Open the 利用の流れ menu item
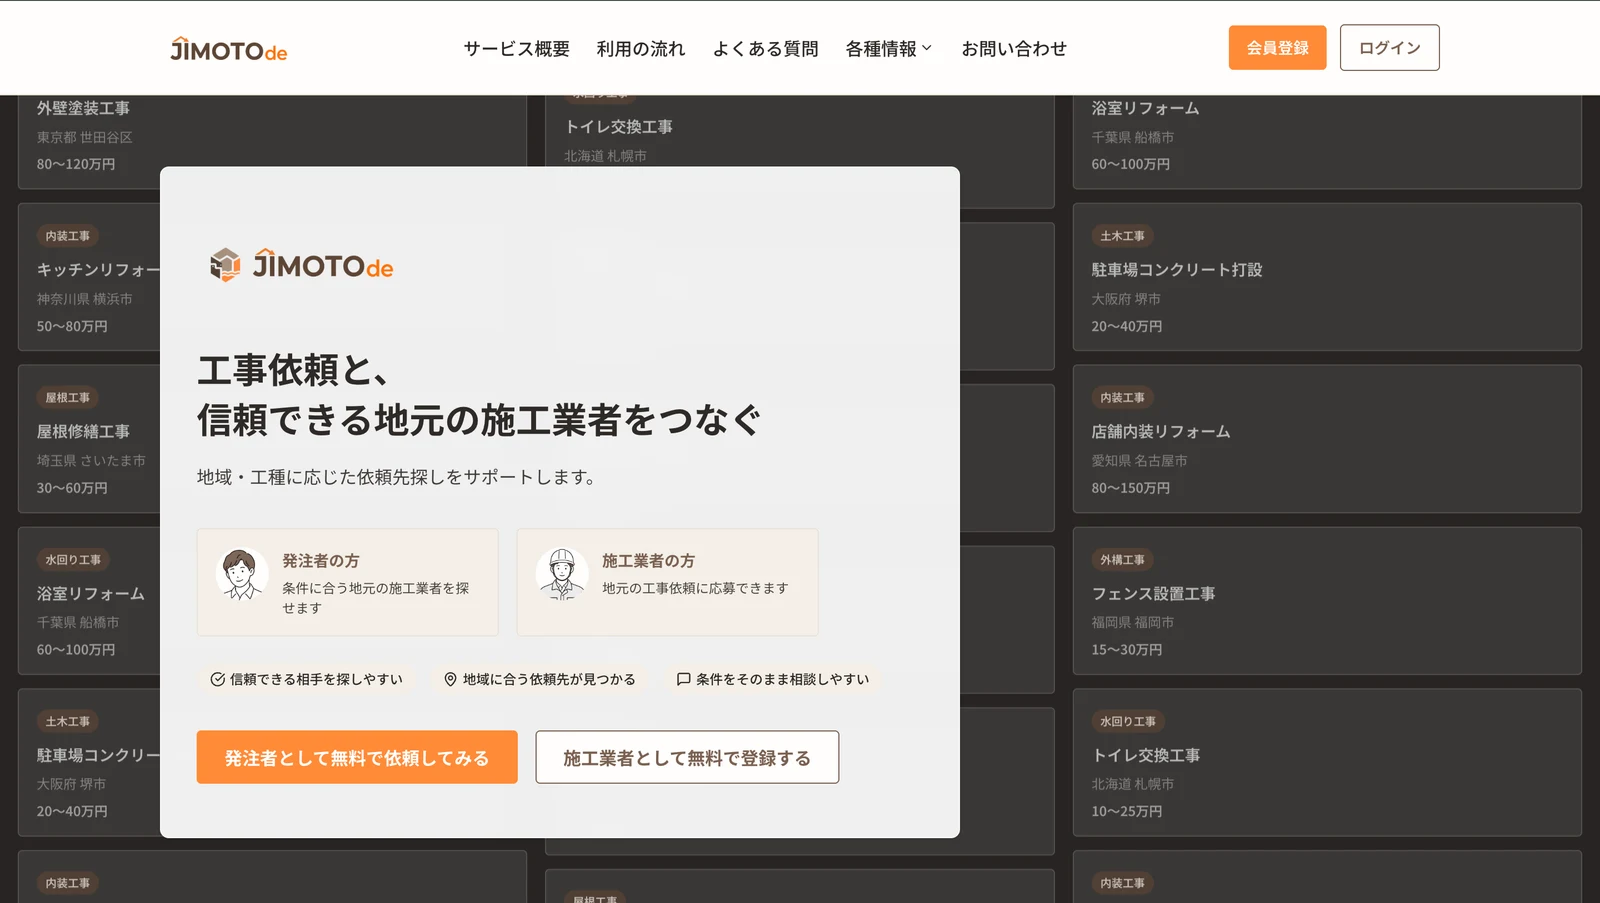The image size is (1600, 903). 641,48
